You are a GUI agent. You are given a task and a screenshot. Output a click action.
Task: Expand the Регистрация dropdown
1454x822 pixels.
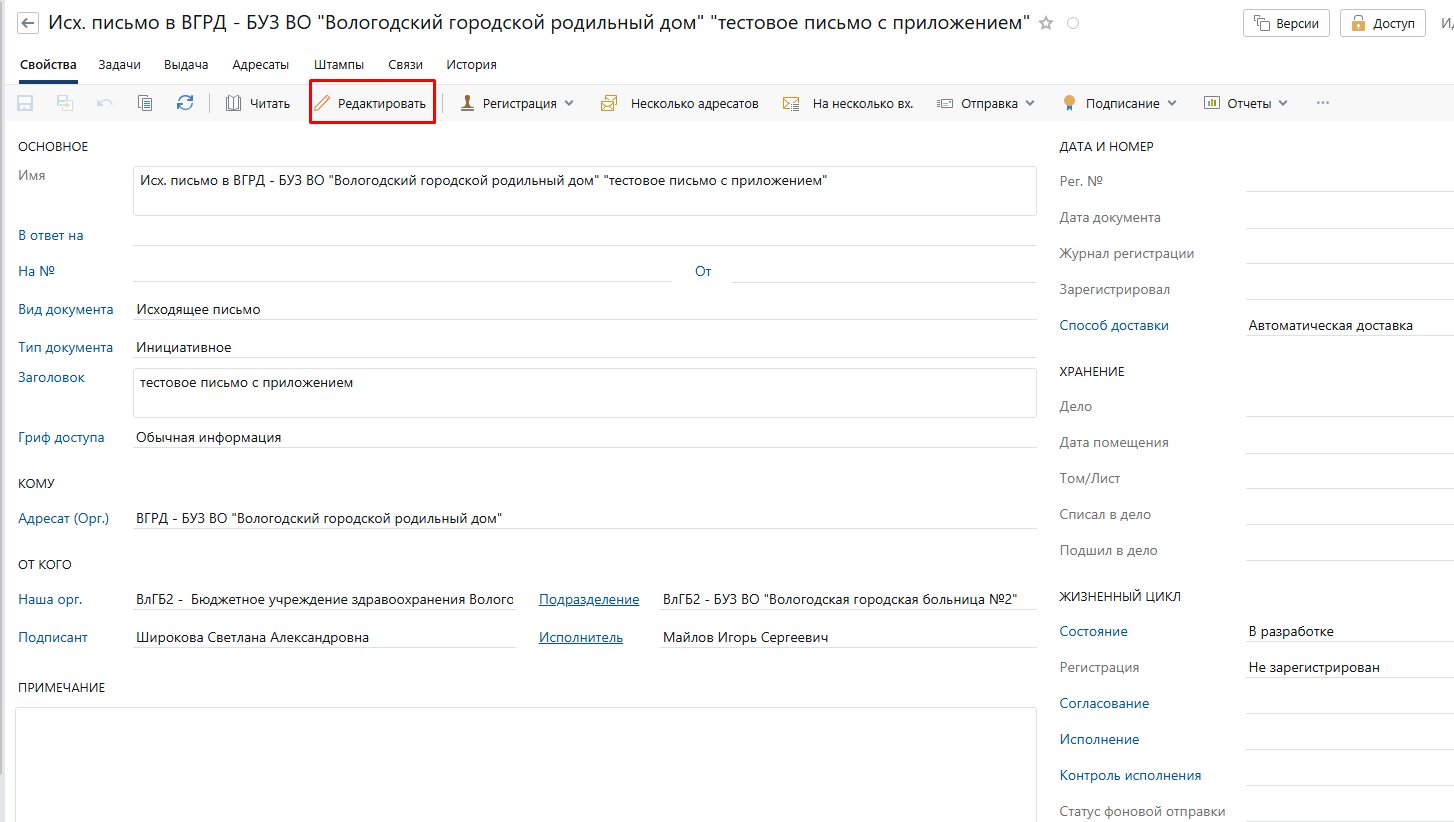[517, 103]
